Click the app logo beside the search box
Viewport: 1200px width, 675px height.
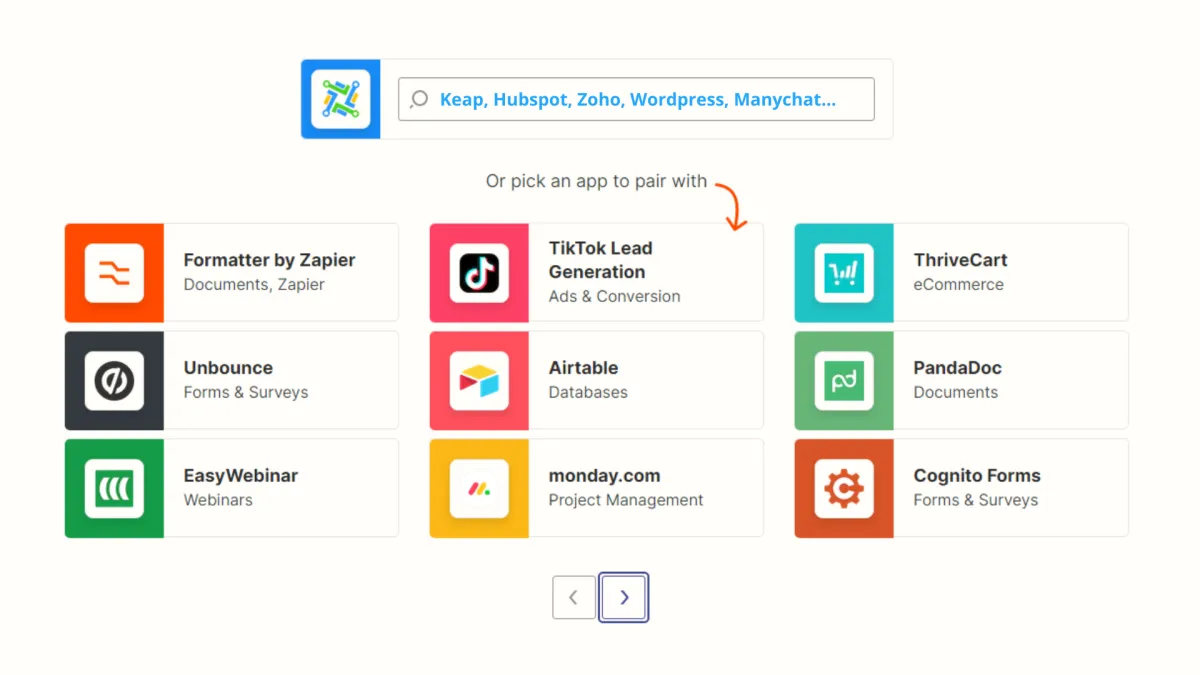340,99
